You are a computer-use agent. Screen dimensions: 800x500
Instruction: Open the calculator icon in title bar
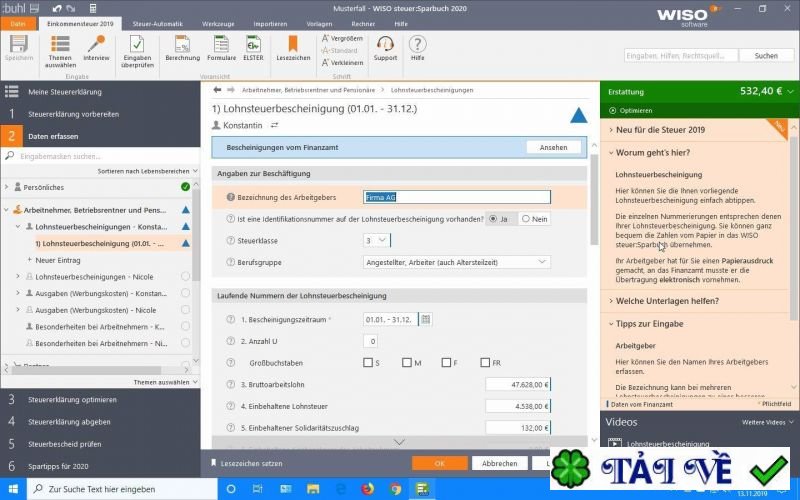(92, 8)
